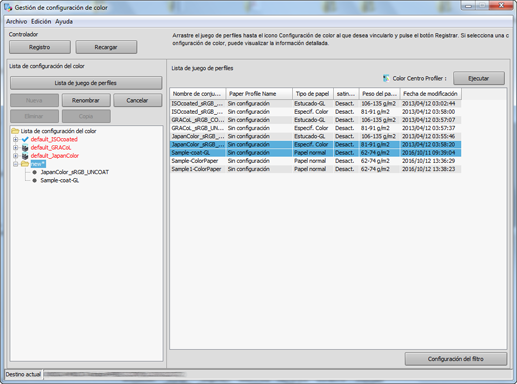517x384 pixels.
Task: Expand the default_GRACoL tree node
Action: 15,148
